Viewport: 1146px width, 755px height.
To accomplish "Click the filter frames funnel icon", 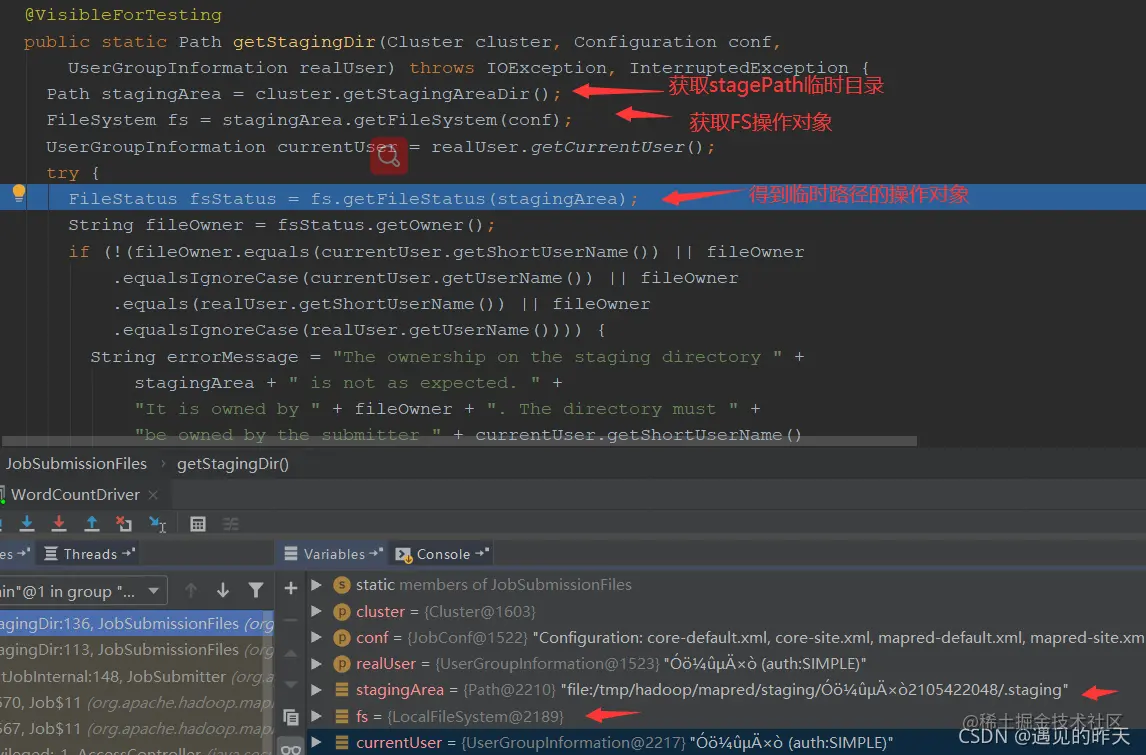I will click(x=256, y=590).
